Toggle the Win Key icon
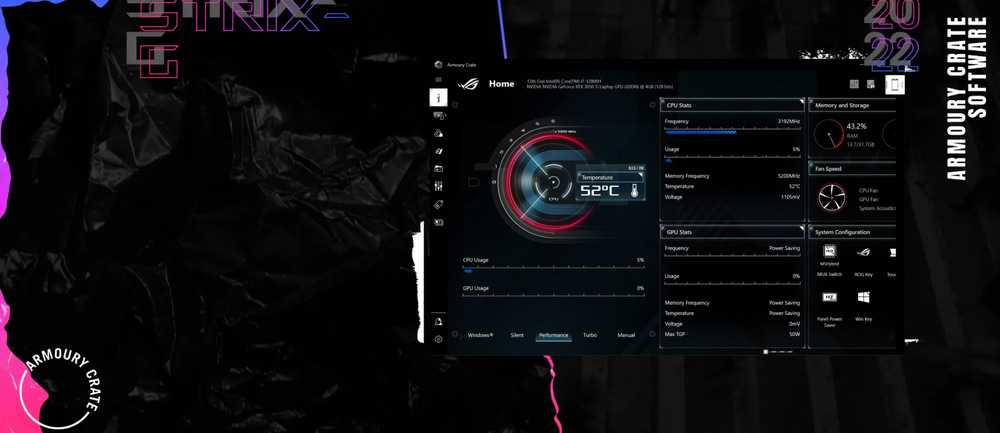 (864, 297)
